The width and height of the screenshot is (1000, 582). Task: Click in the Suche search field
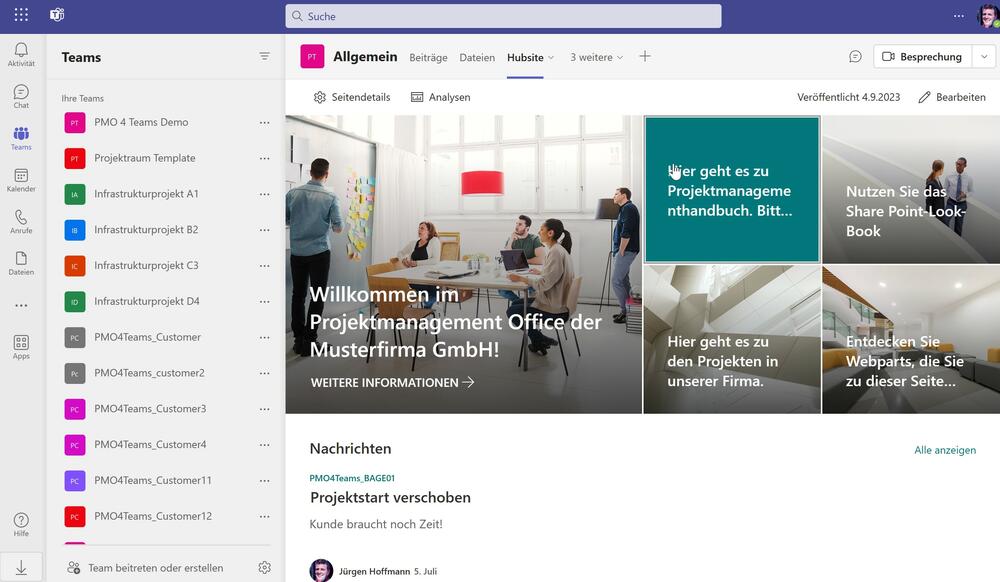(x=503, y=16)
